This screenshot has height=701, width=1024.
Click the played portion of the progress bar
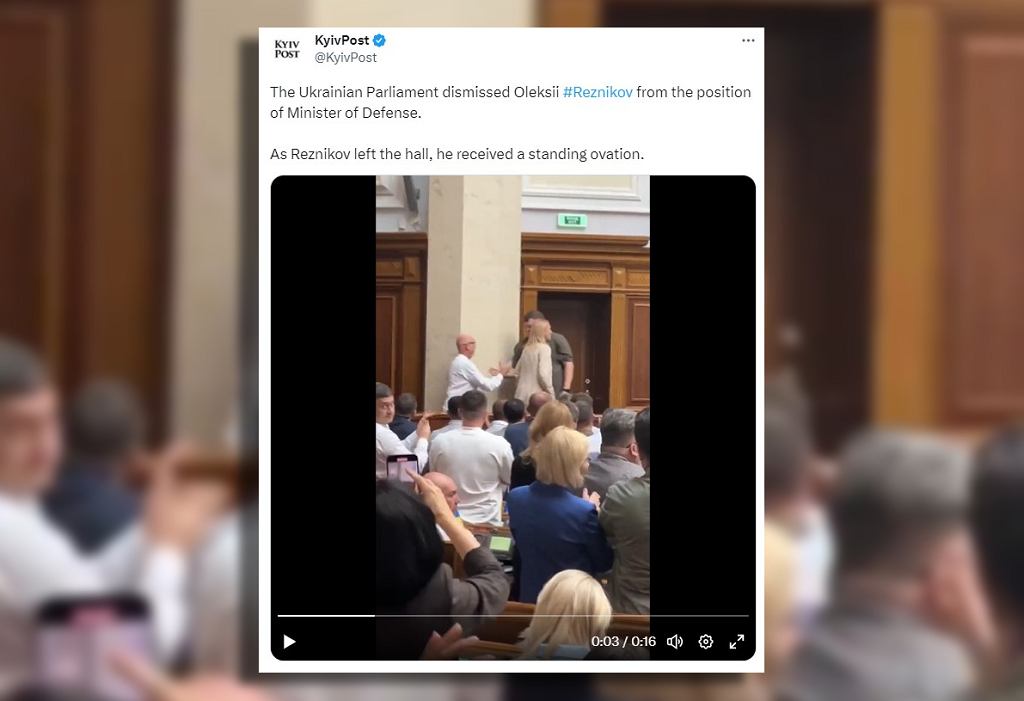coord(326,615)
